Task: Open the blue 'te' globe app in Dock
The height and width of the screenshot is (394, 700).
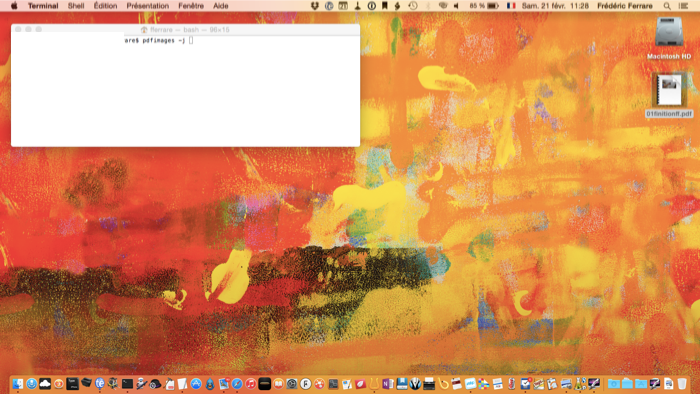Action: pyautogui.click(x=100, y=384)
